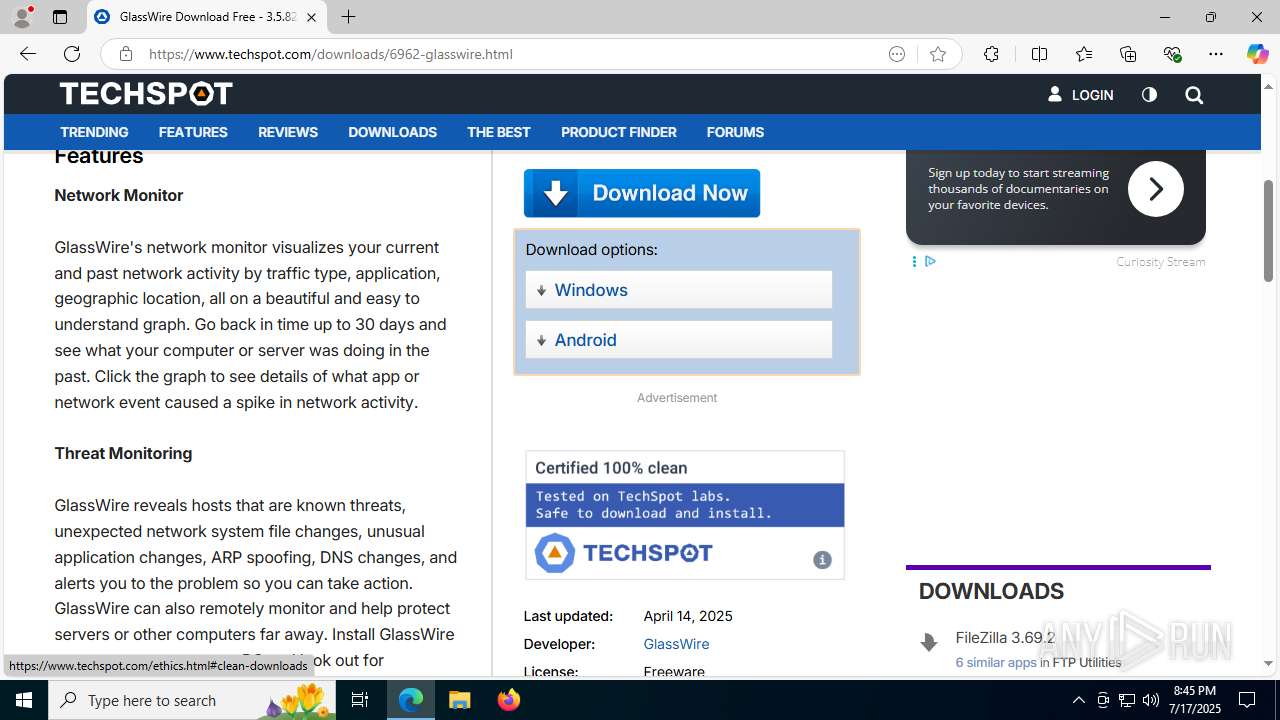Click the address bar URL

(x=331, y=54)
